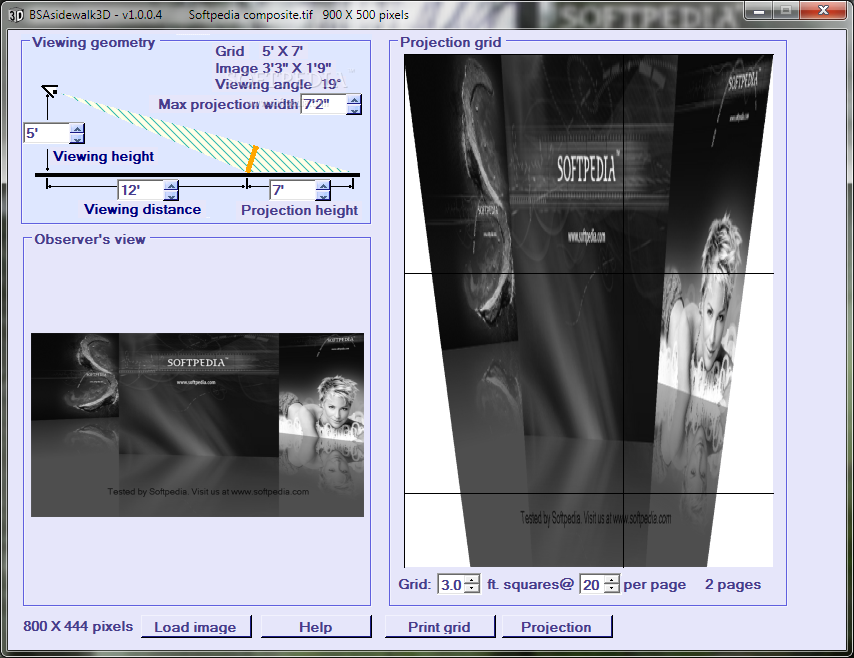
Task: Increase the Viewing height value
Action: (x=77, y=129)
